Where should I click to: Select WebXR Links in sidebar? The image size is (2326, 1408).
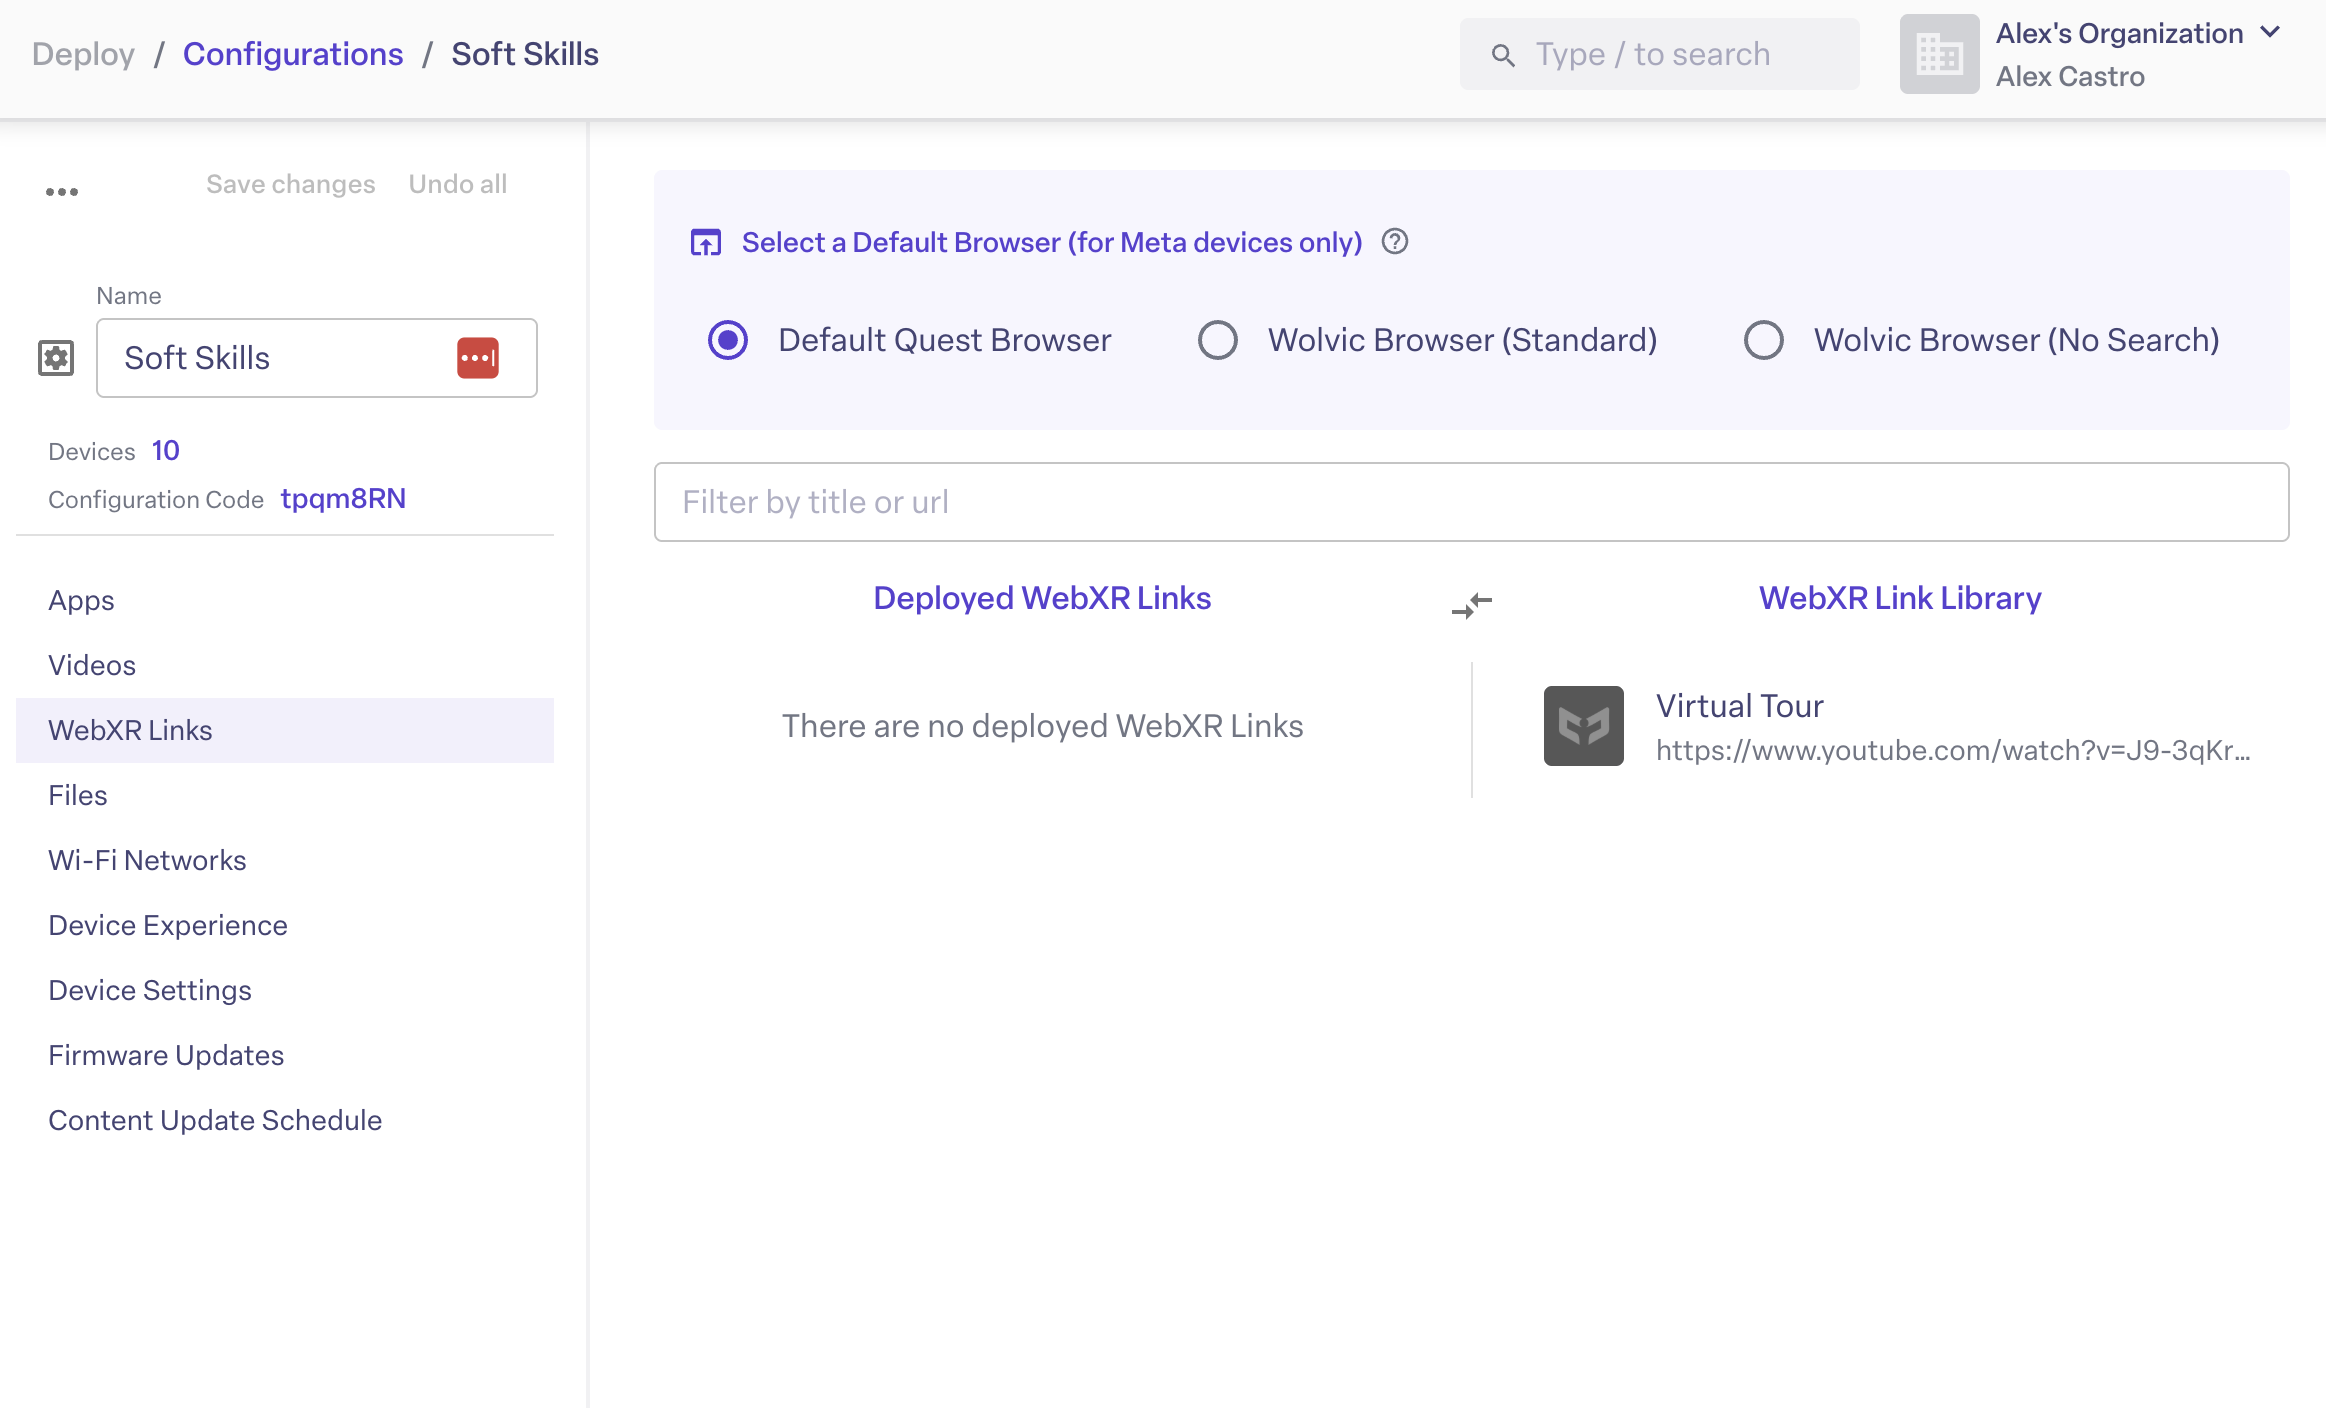[285, 730]
